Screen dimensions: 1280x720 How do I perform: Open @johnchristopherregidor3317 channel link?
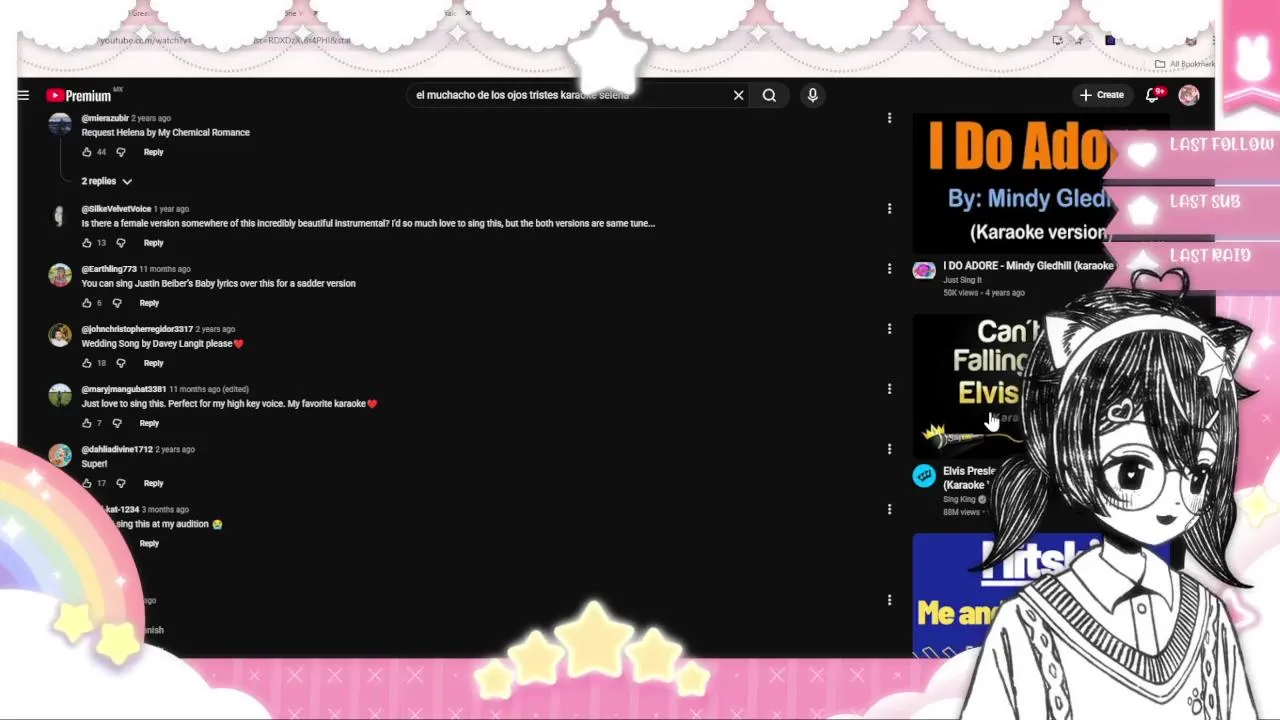(137, 329)
